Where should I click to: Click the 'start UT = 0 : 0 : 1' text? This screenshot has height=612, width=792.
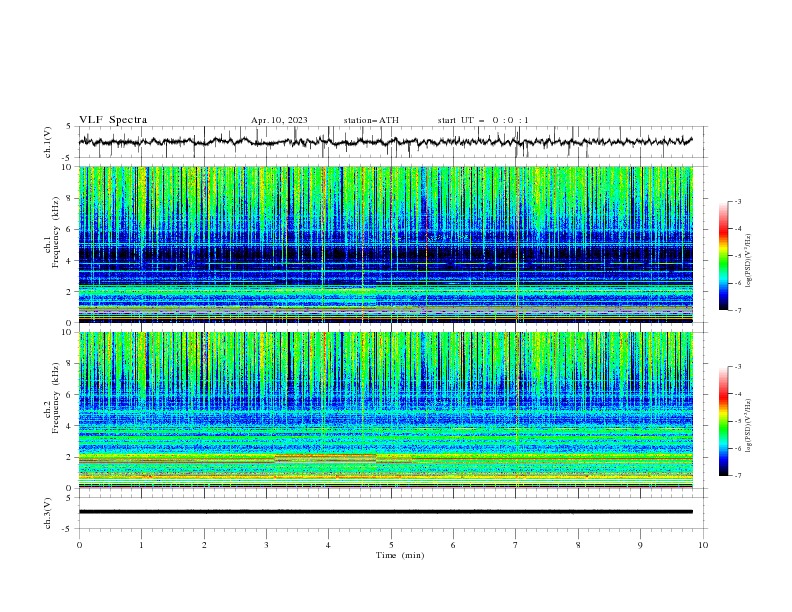point(483,120)
